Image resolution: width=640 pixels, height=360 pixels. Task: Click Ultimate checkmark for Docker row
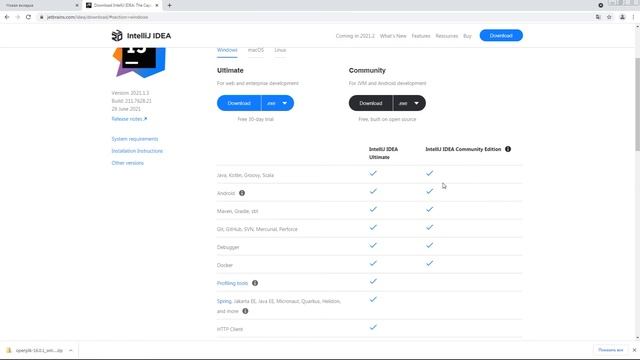coord(373,263)
